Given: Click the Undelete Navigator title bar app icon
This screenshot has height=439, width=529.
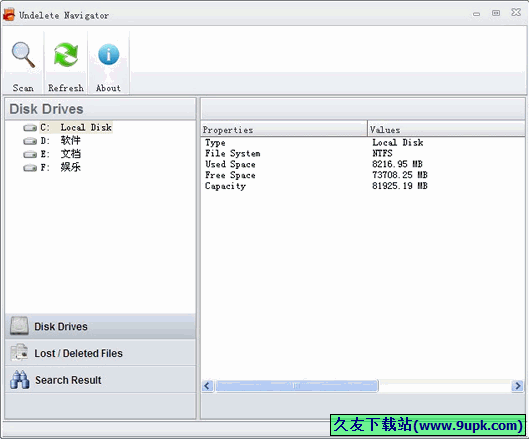Looking at the screenshot, I should click(x=9, y=14).
